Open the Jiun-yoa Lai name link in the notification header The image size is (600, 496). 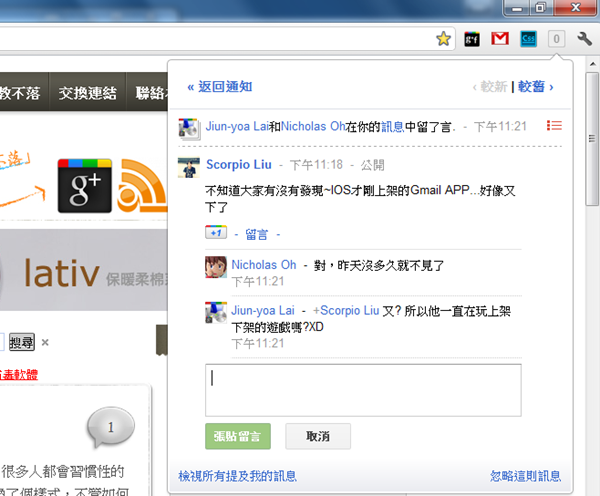coord(237,126)
